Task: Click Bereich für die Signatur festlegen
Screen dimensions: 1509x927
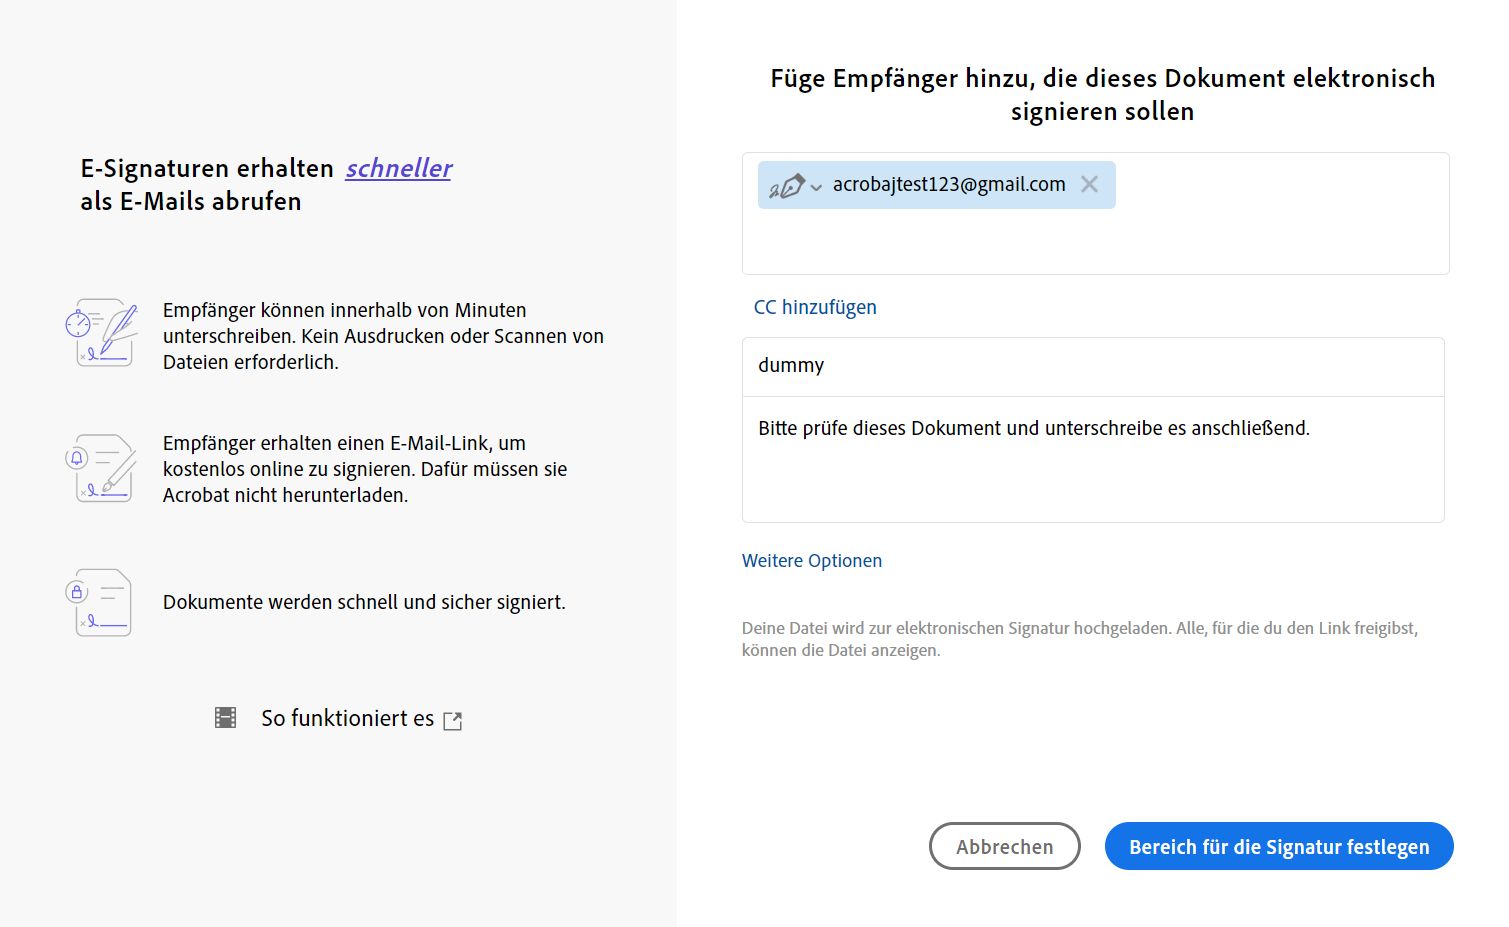Action: point(1278,847)
